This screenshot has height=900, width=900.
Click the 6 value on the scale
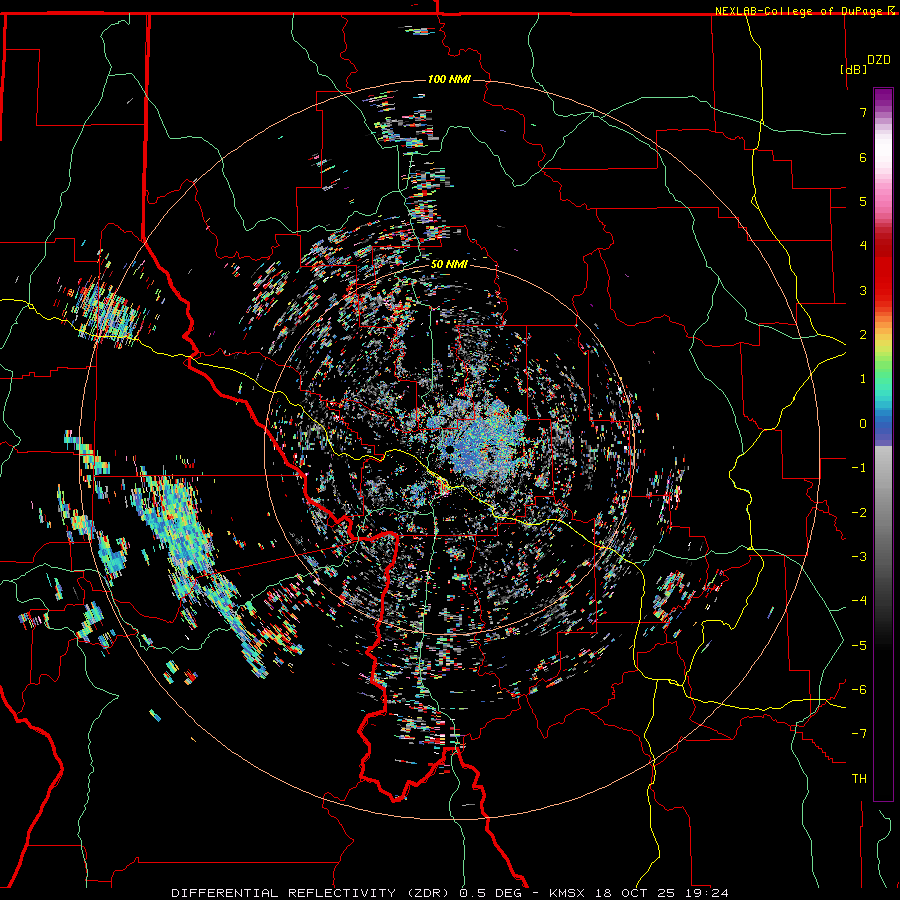point(863,157)
